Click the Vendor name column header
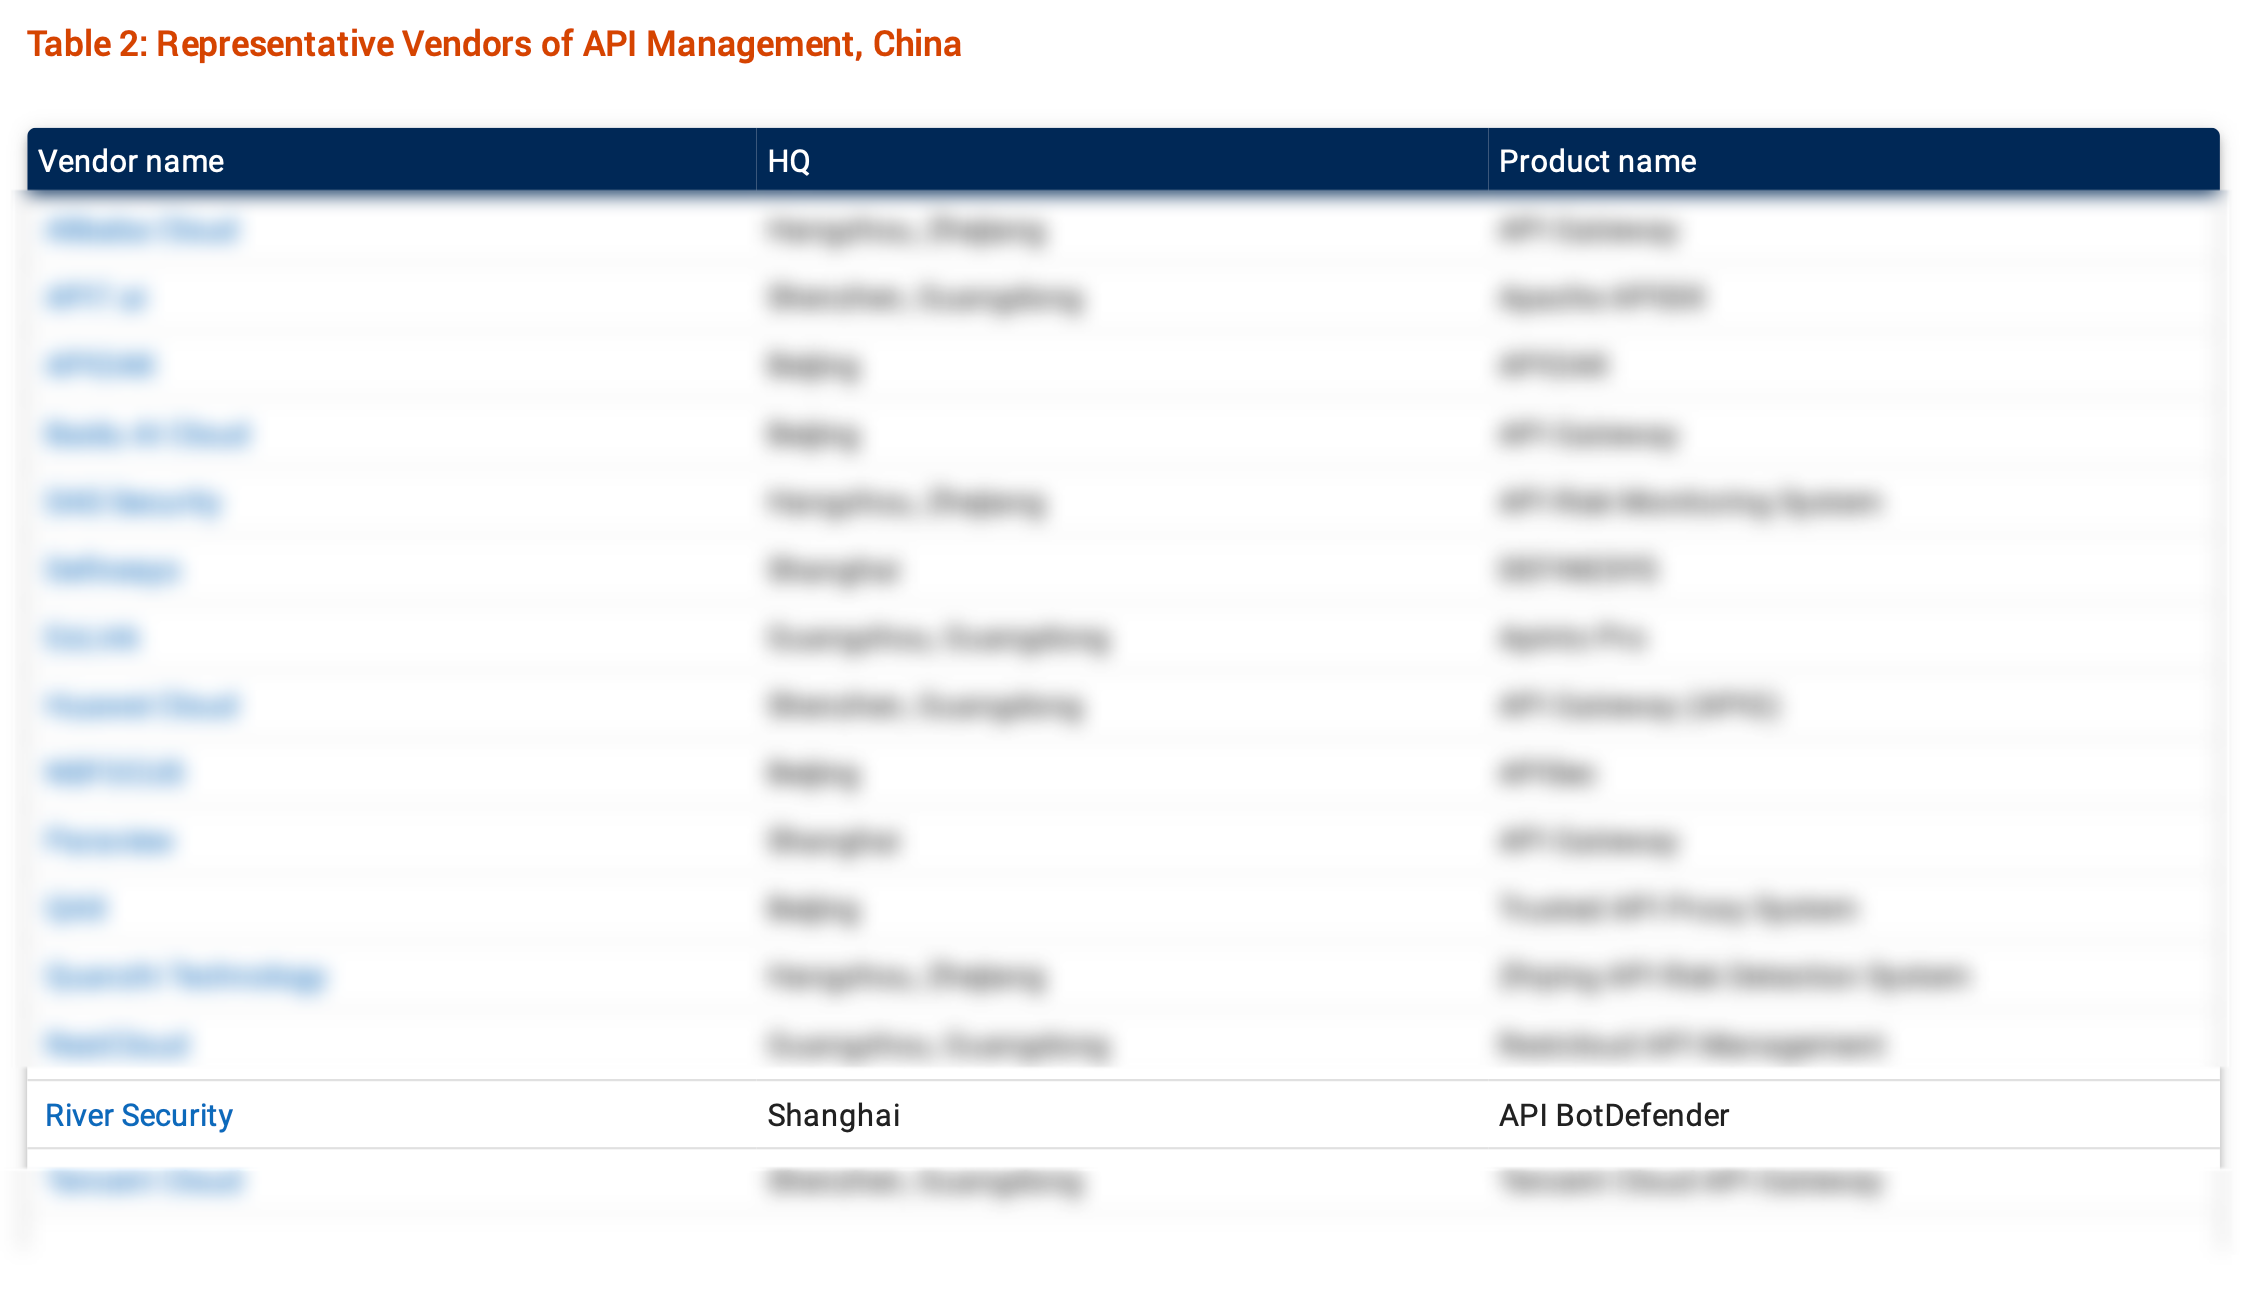The height and width of the screenshot is (1298, 2244). tap(131, 161)
